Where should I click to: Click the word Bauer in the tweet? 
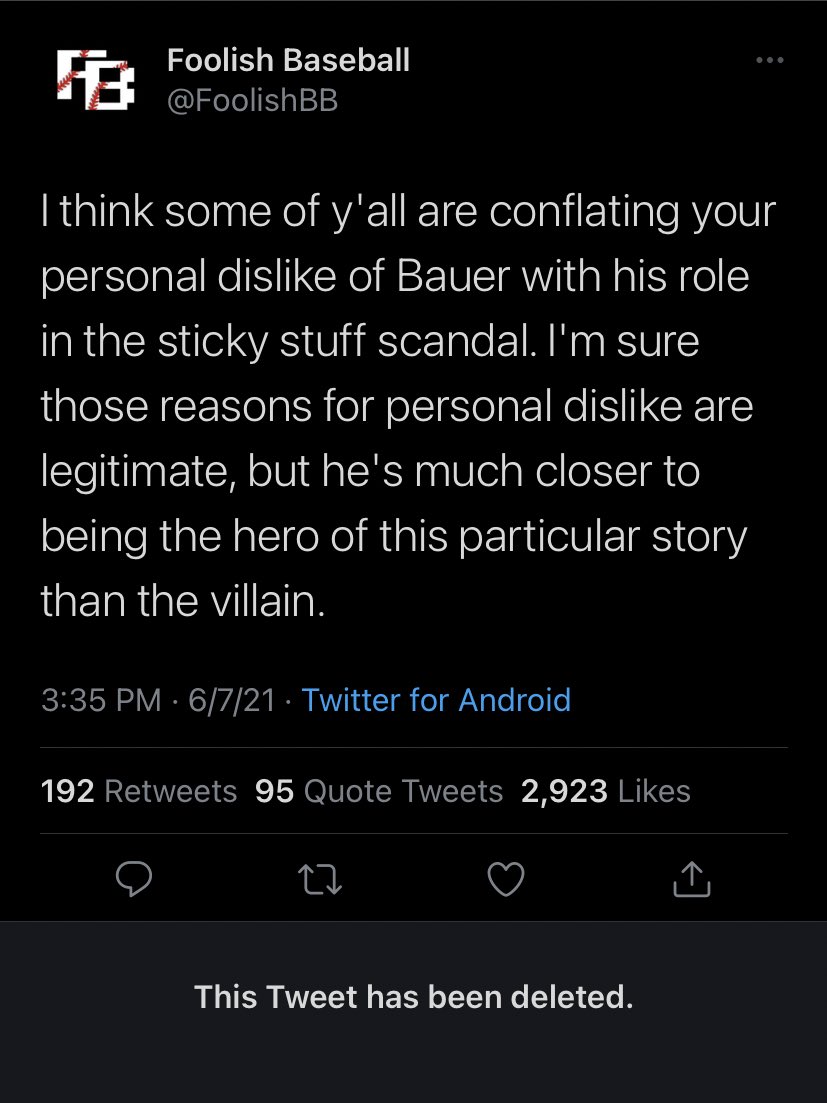[452, 276]
